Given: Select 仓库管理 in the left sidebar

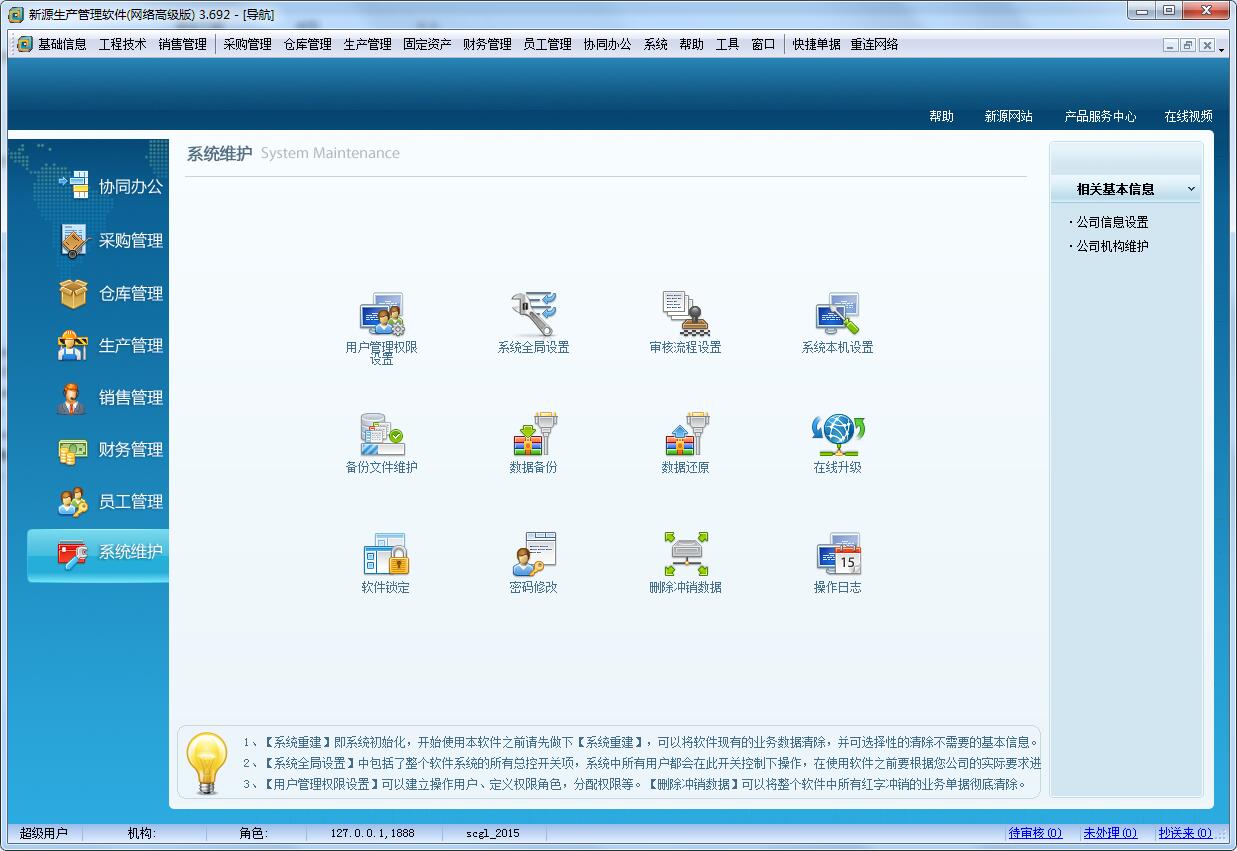Looking at the screenshot, I should (130, 294).
